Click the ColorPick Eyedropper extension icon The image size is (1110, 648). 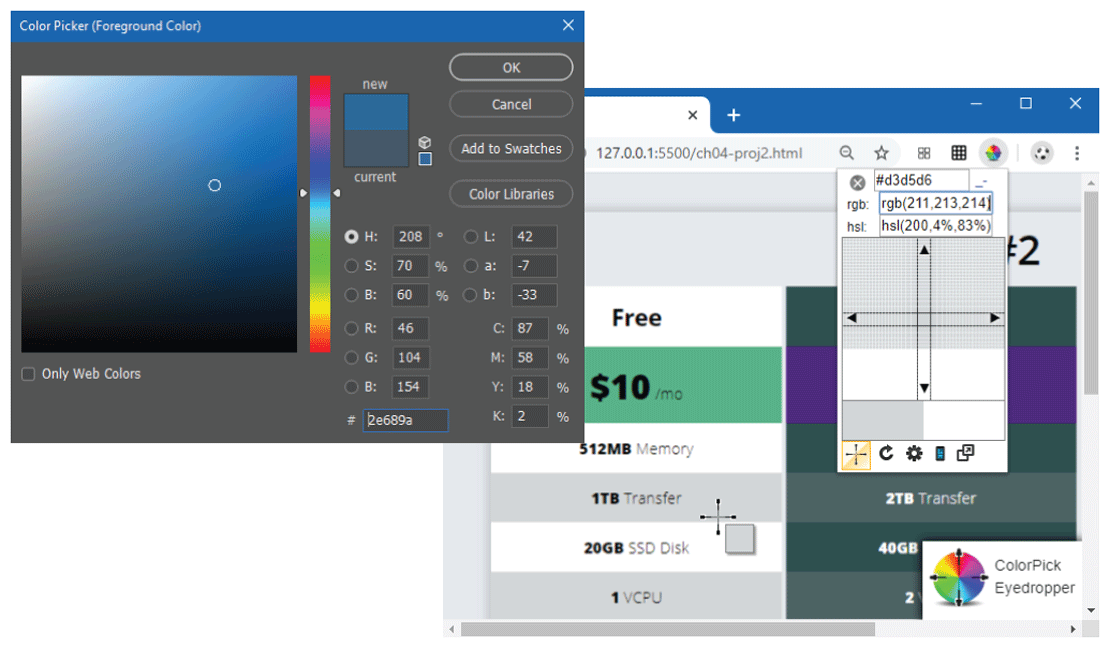coord(992,153)
